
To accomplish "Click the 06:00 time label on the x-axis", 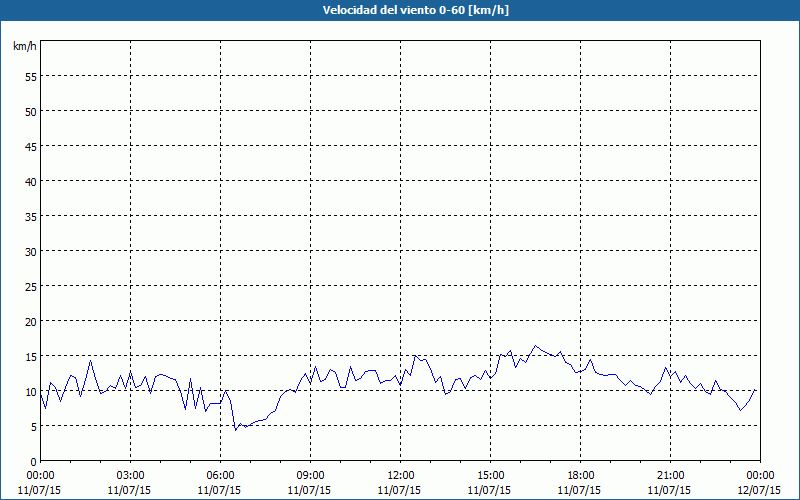I will [x=220, y=476].
